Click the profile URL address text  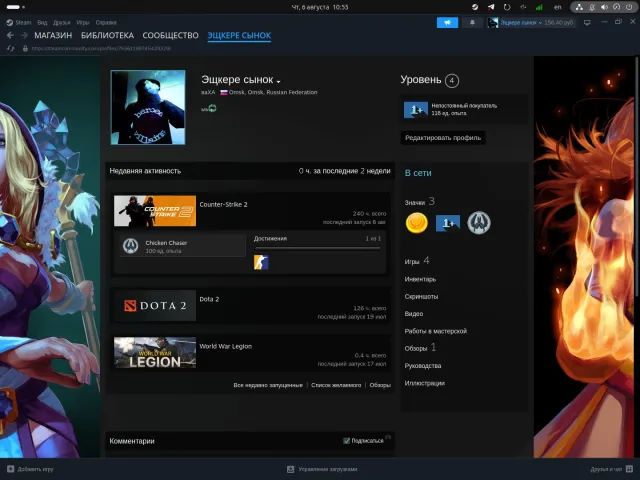click(x=101, y=48)
